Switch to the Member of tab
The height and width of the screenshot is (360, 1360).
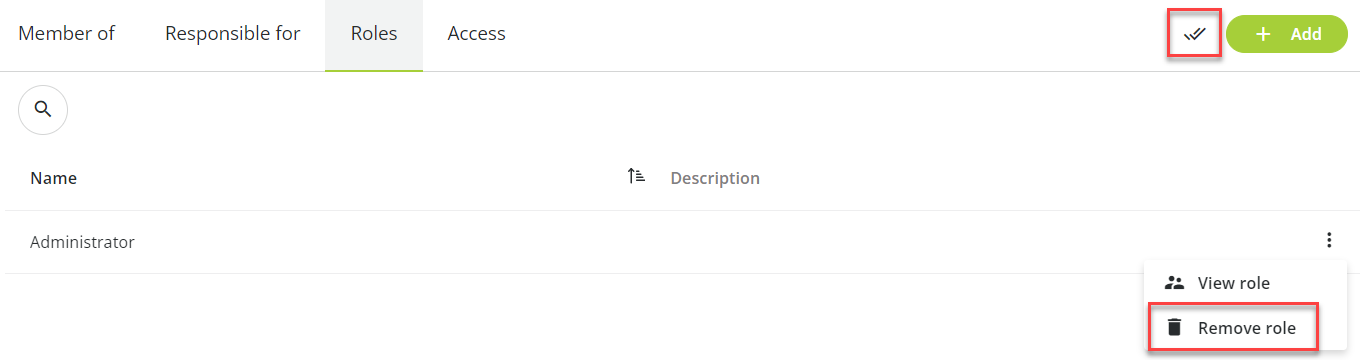[66, 34]
